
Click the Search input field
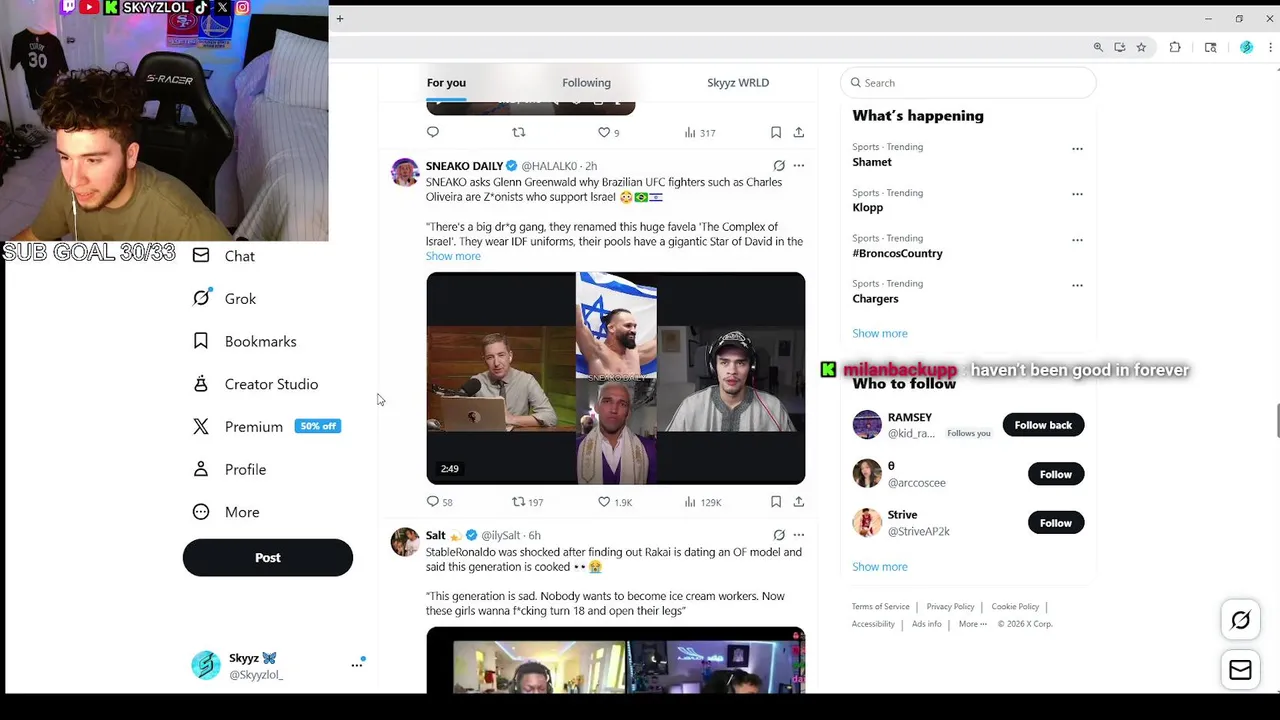click(x=968, y=83)
